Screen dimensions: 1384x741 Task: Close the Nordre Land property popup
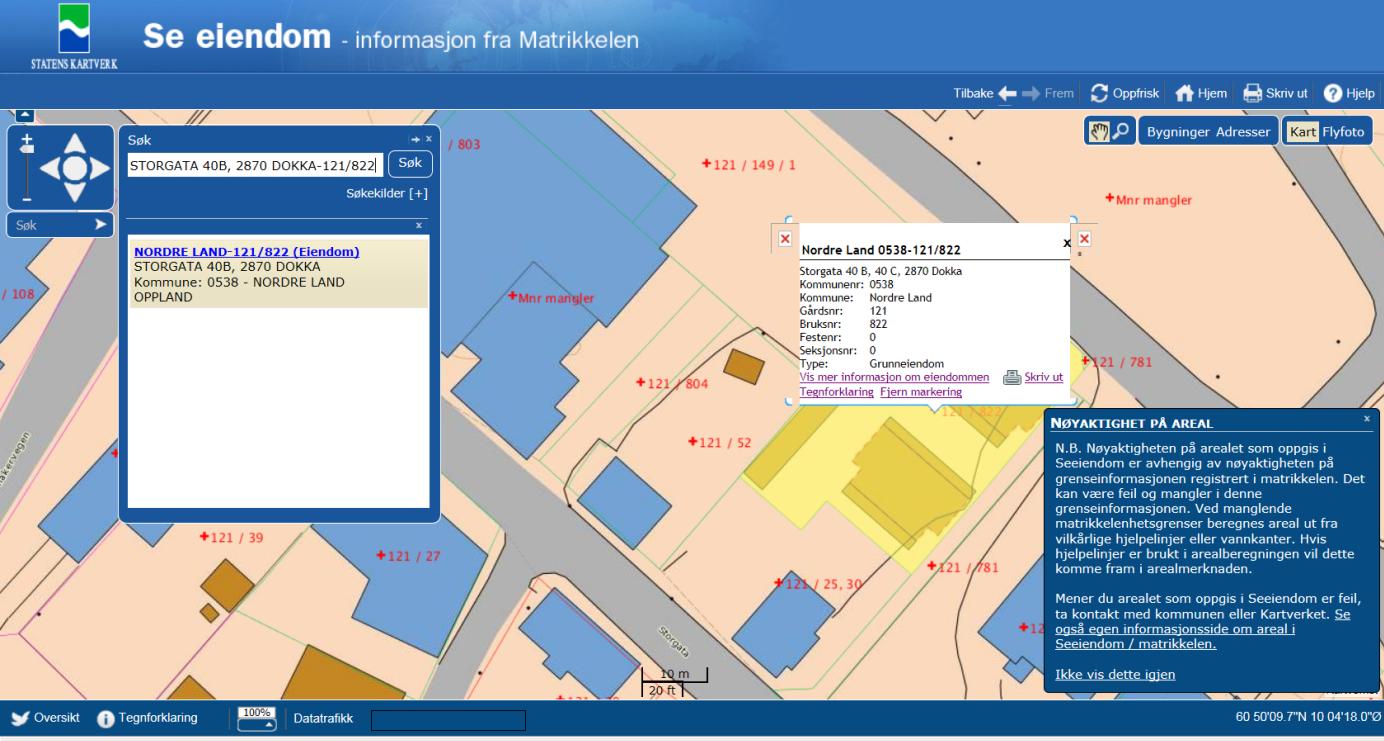coord(1066,243)
